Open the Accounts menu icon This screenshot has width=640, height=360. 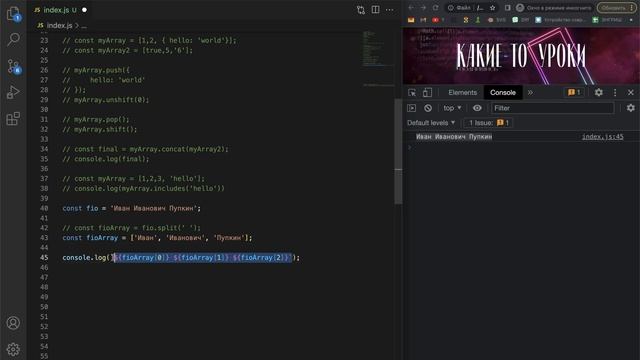click(13, 323)
